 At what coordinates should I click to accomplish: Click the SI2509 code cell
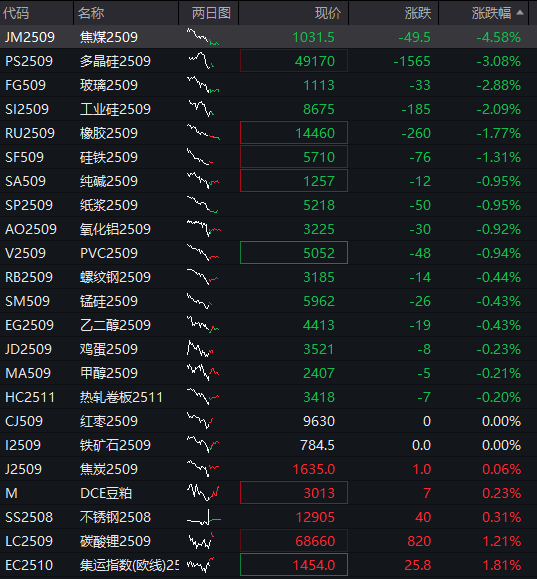(27, 109)
